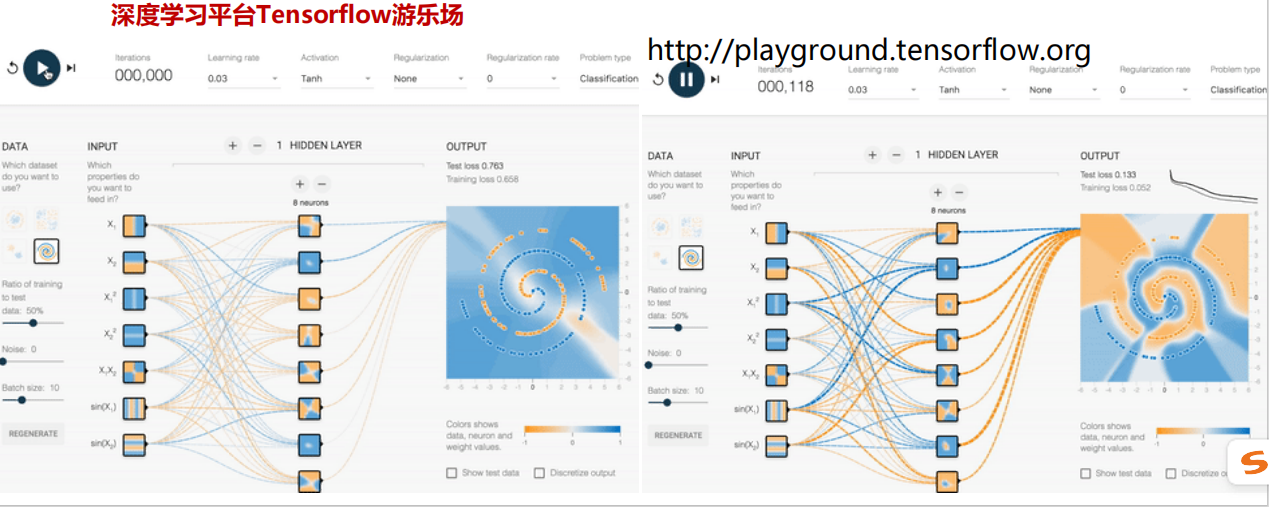
Task: Open Activation Tanh dropdown in left playground
Action: click(336, 78)
